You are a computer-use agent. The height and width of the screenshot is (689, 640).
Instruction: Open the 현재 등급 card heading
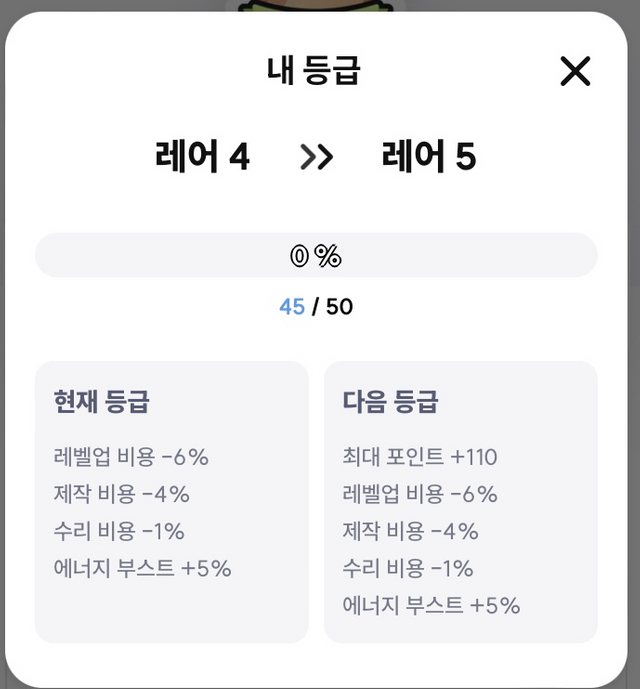102,401
